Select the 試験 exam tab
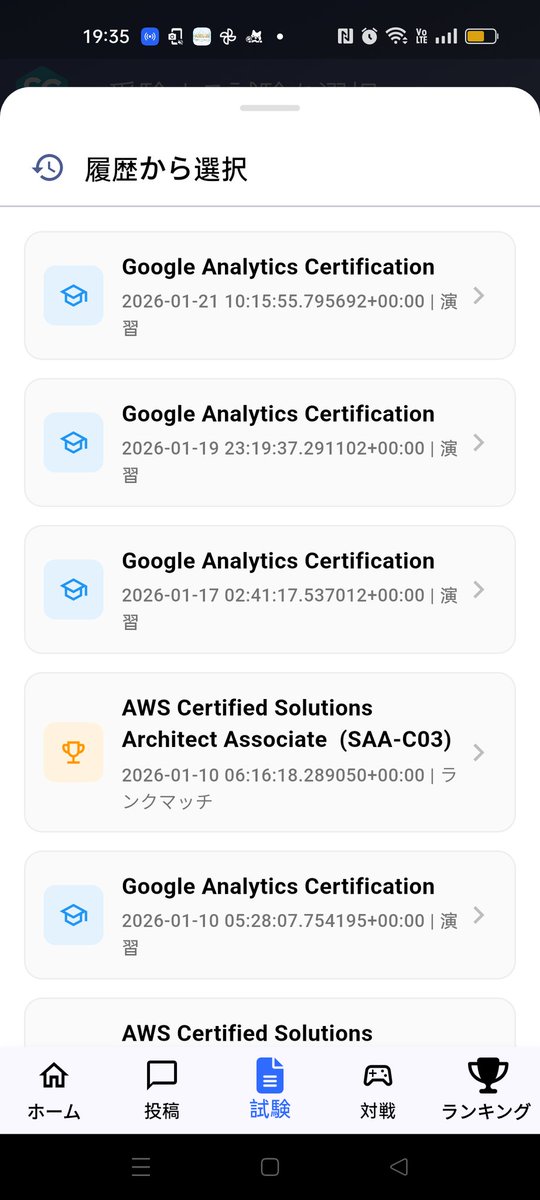Image resolution: width=540 pixels, height=1200 pixels. (x=270, y=1090)
